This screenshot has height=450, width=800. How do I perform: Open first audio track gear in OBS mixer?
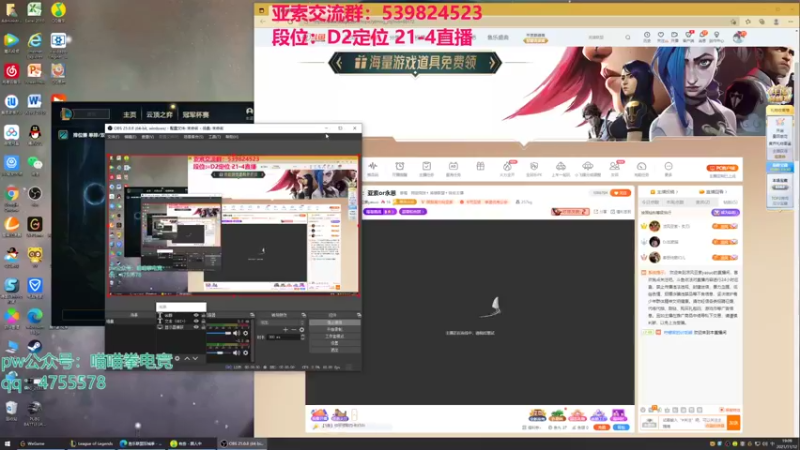(245, 334)
